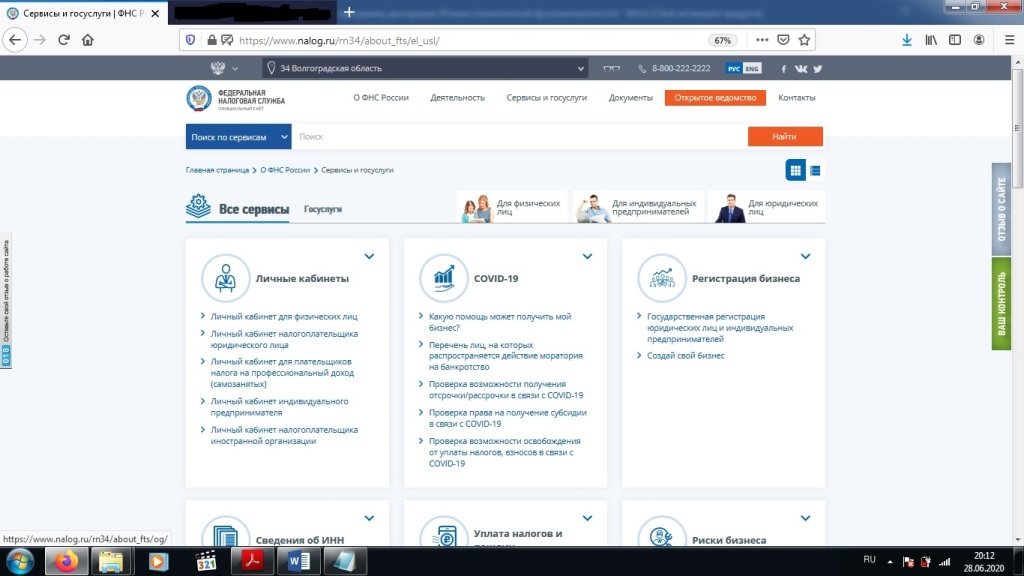Click the Личные кабинеты person icon
1024x576 pixels.
226,278
